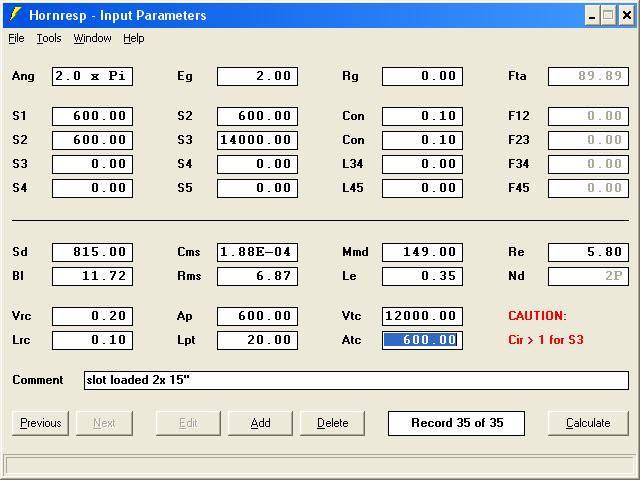Focus the L45 input field
640x480 pixels.
tap(422, 188)
